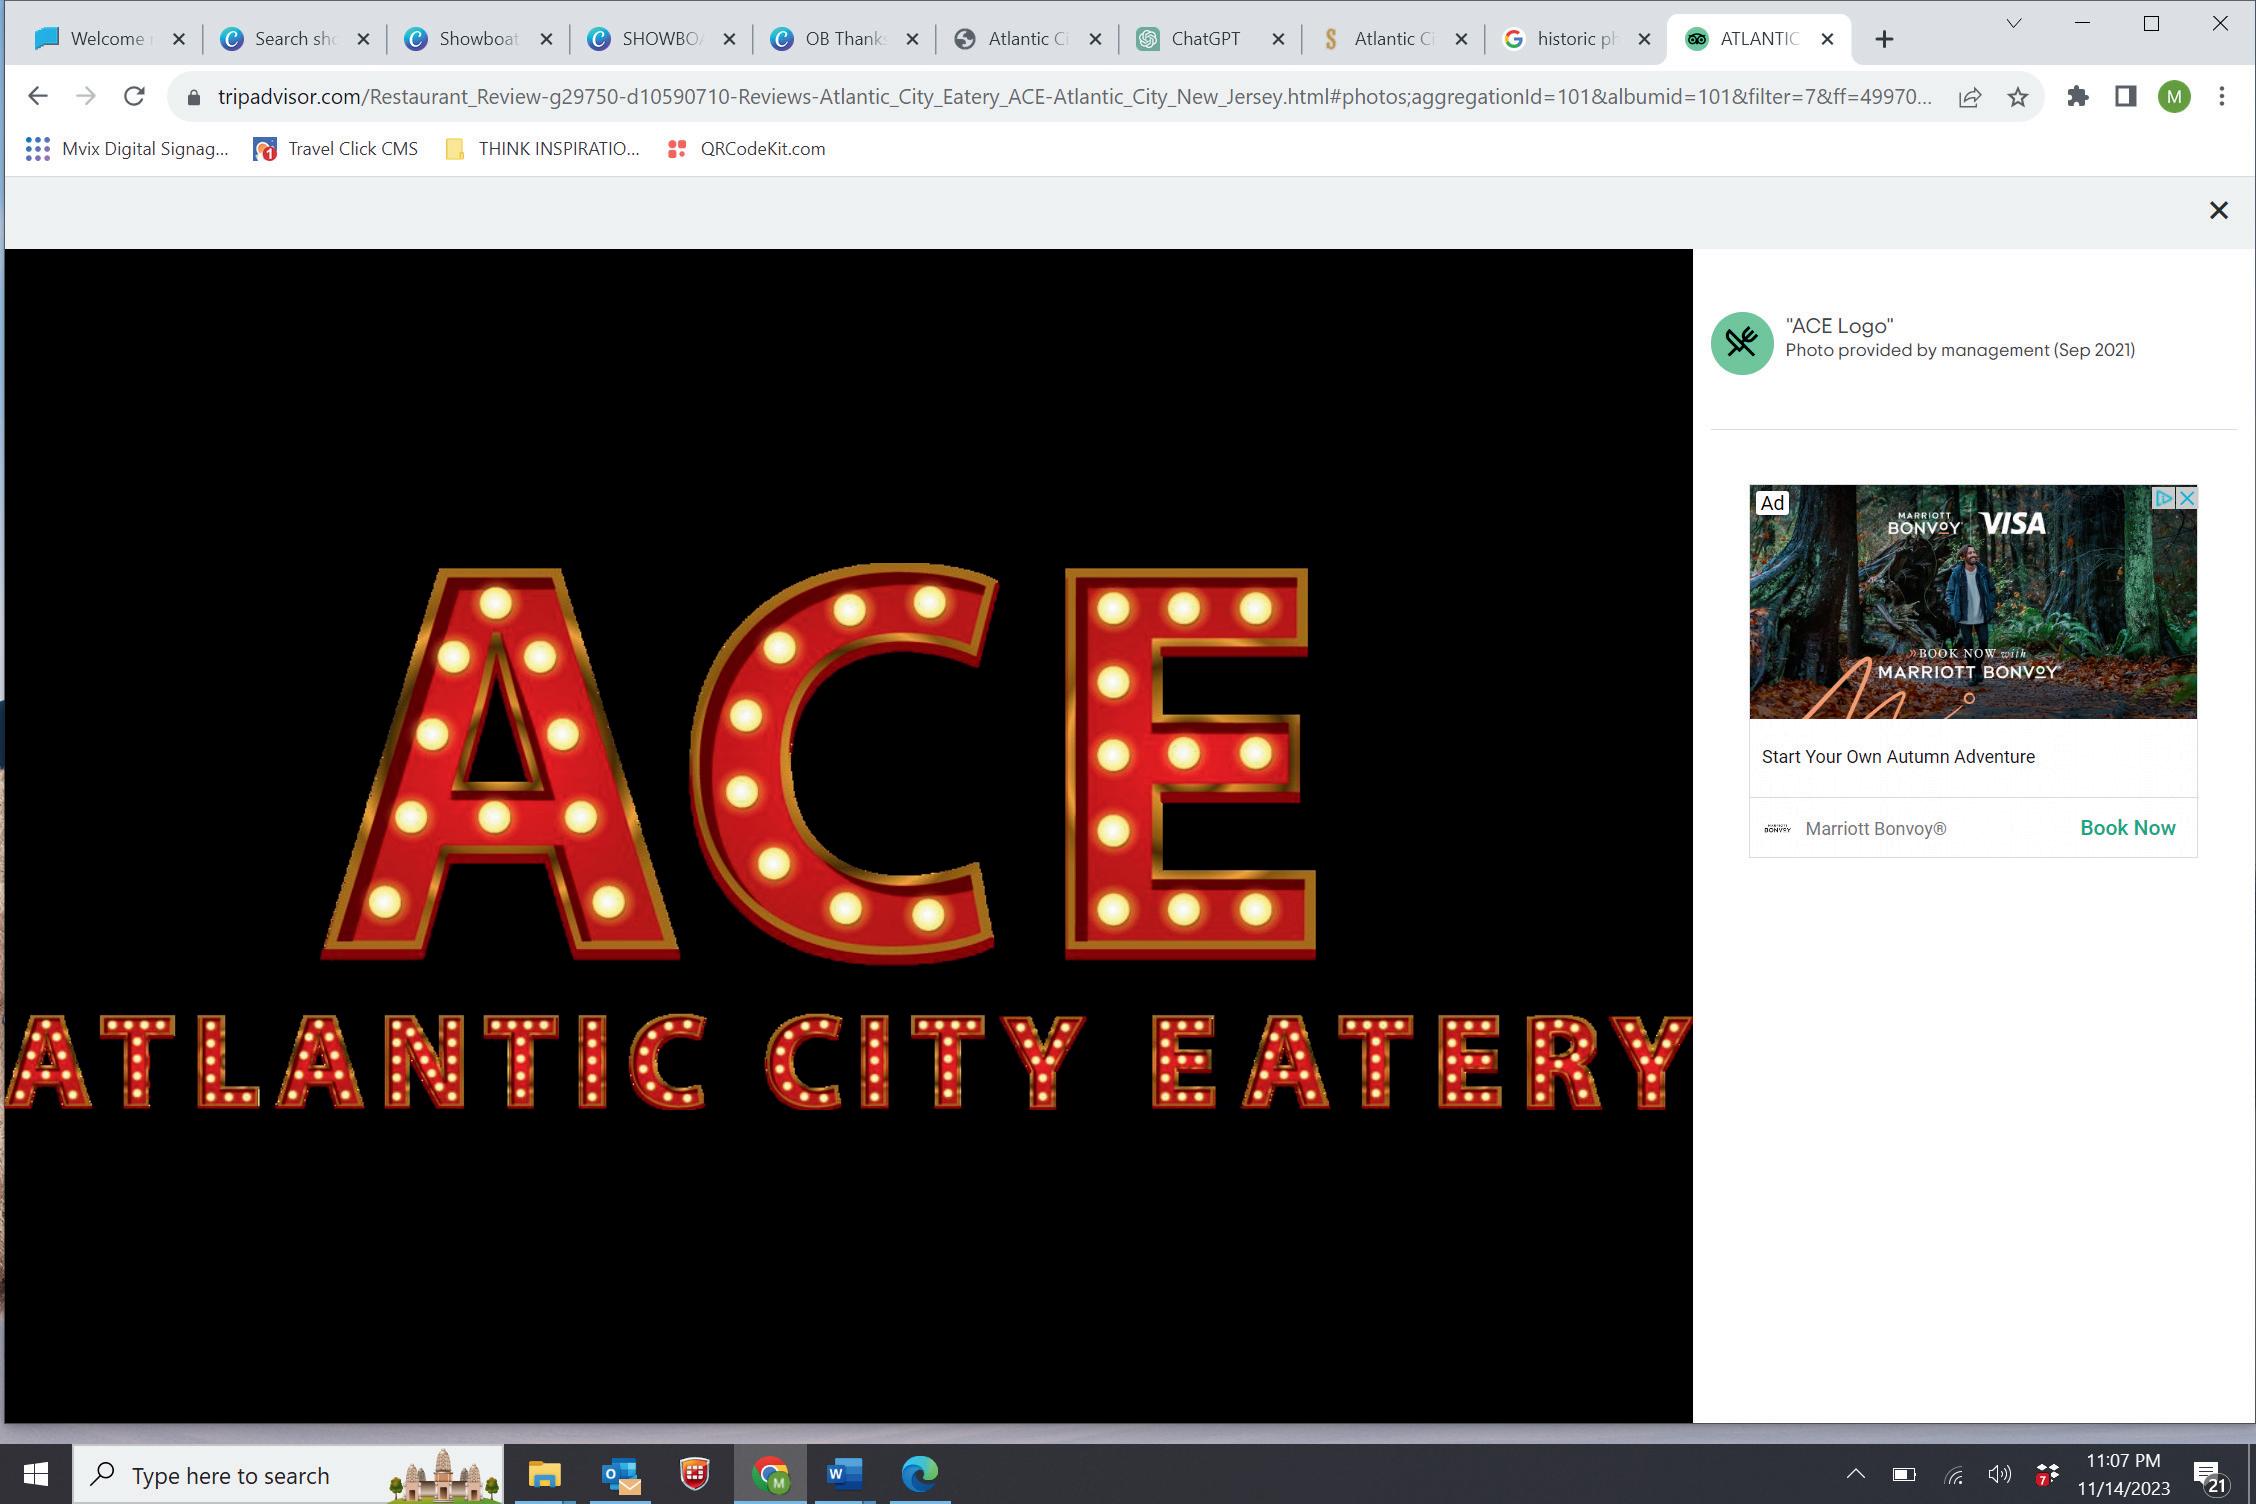
Task: Click the management restaurant avatar icon
Action: 1741,343
